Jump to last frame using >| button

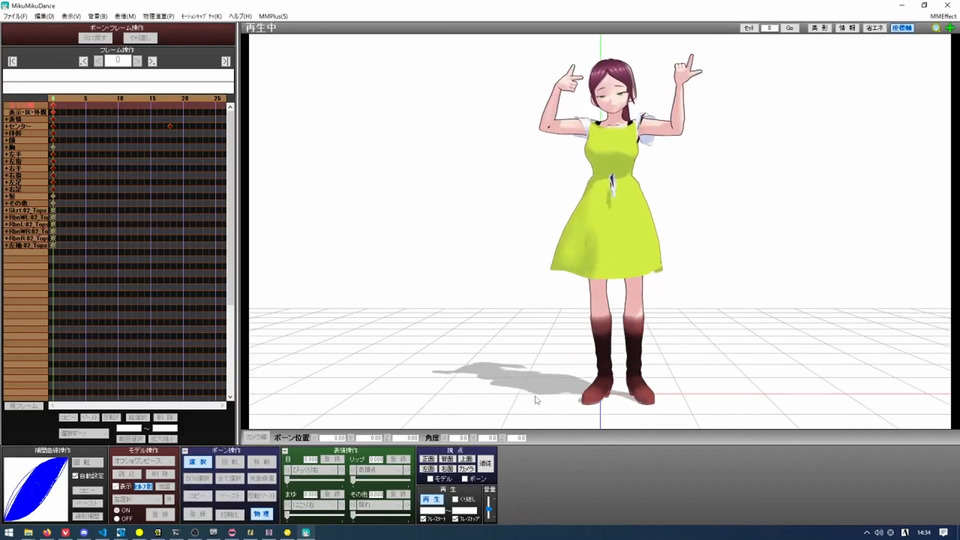[225, 61]
